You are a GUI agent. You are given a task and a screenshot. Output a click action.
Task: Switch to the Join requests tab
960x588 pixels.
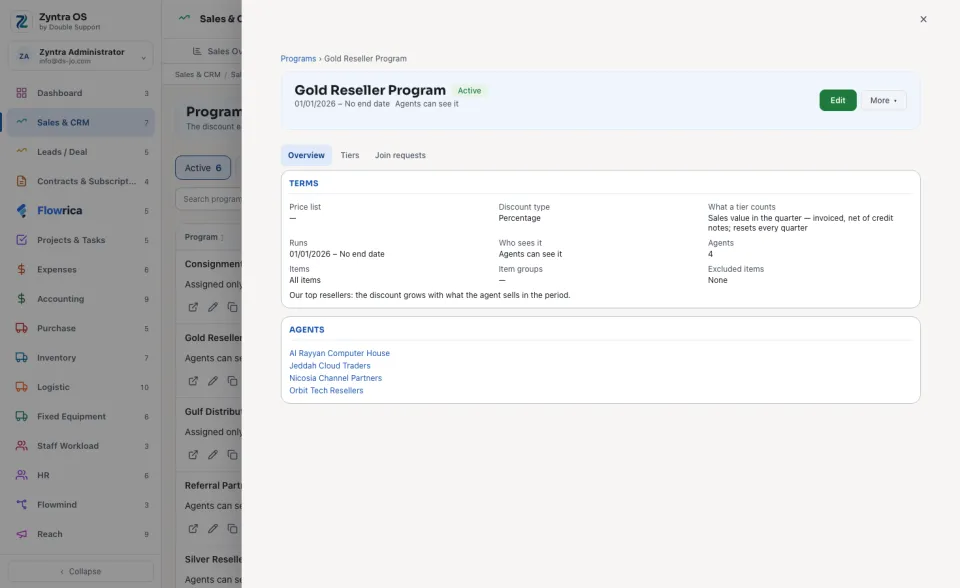tap(400, 155)
